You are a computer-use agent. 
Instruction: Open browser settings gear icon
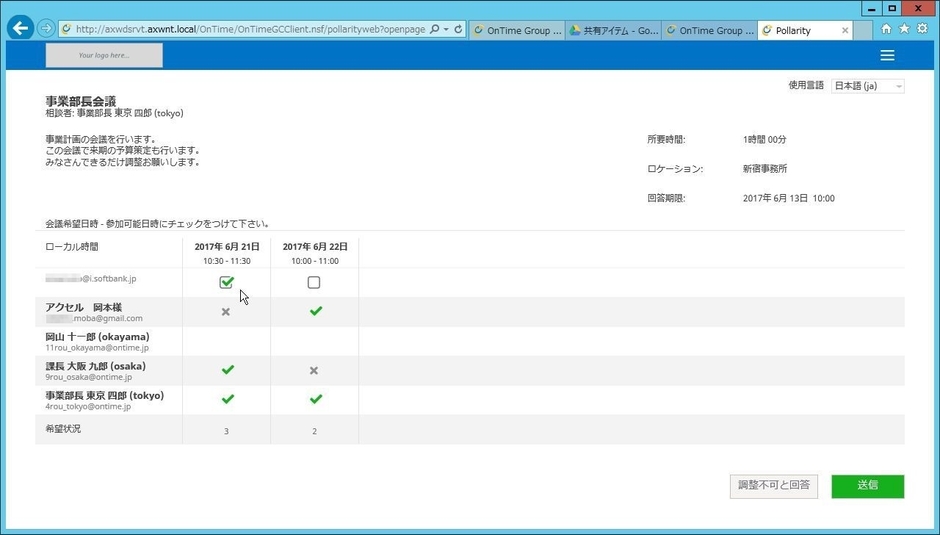tap(922, 29)
